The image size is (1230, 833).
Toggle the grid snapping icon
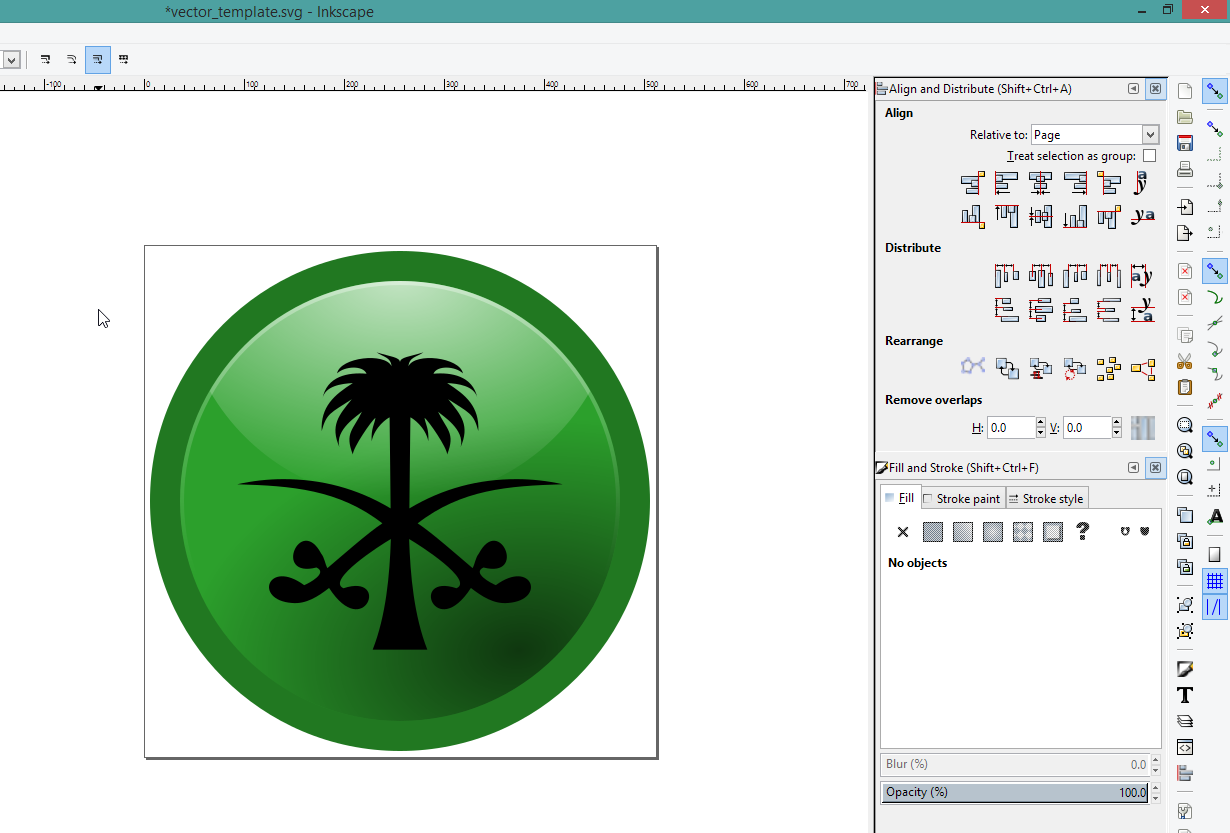[x=1215, y=581]
